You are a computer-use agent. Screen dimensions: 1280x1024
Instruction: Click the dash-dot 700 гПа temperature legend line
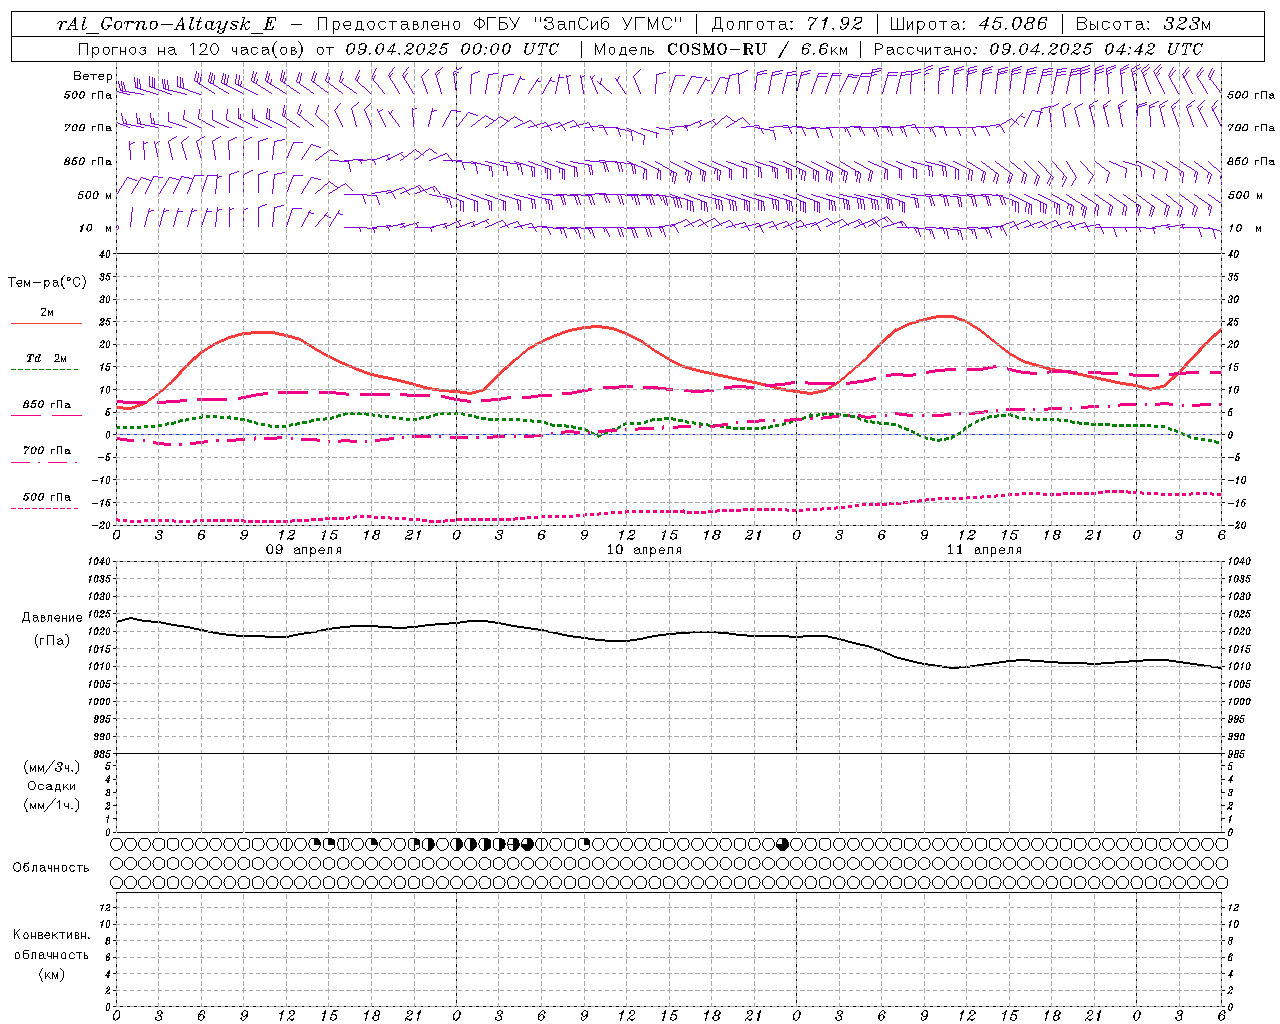point(44,462)
